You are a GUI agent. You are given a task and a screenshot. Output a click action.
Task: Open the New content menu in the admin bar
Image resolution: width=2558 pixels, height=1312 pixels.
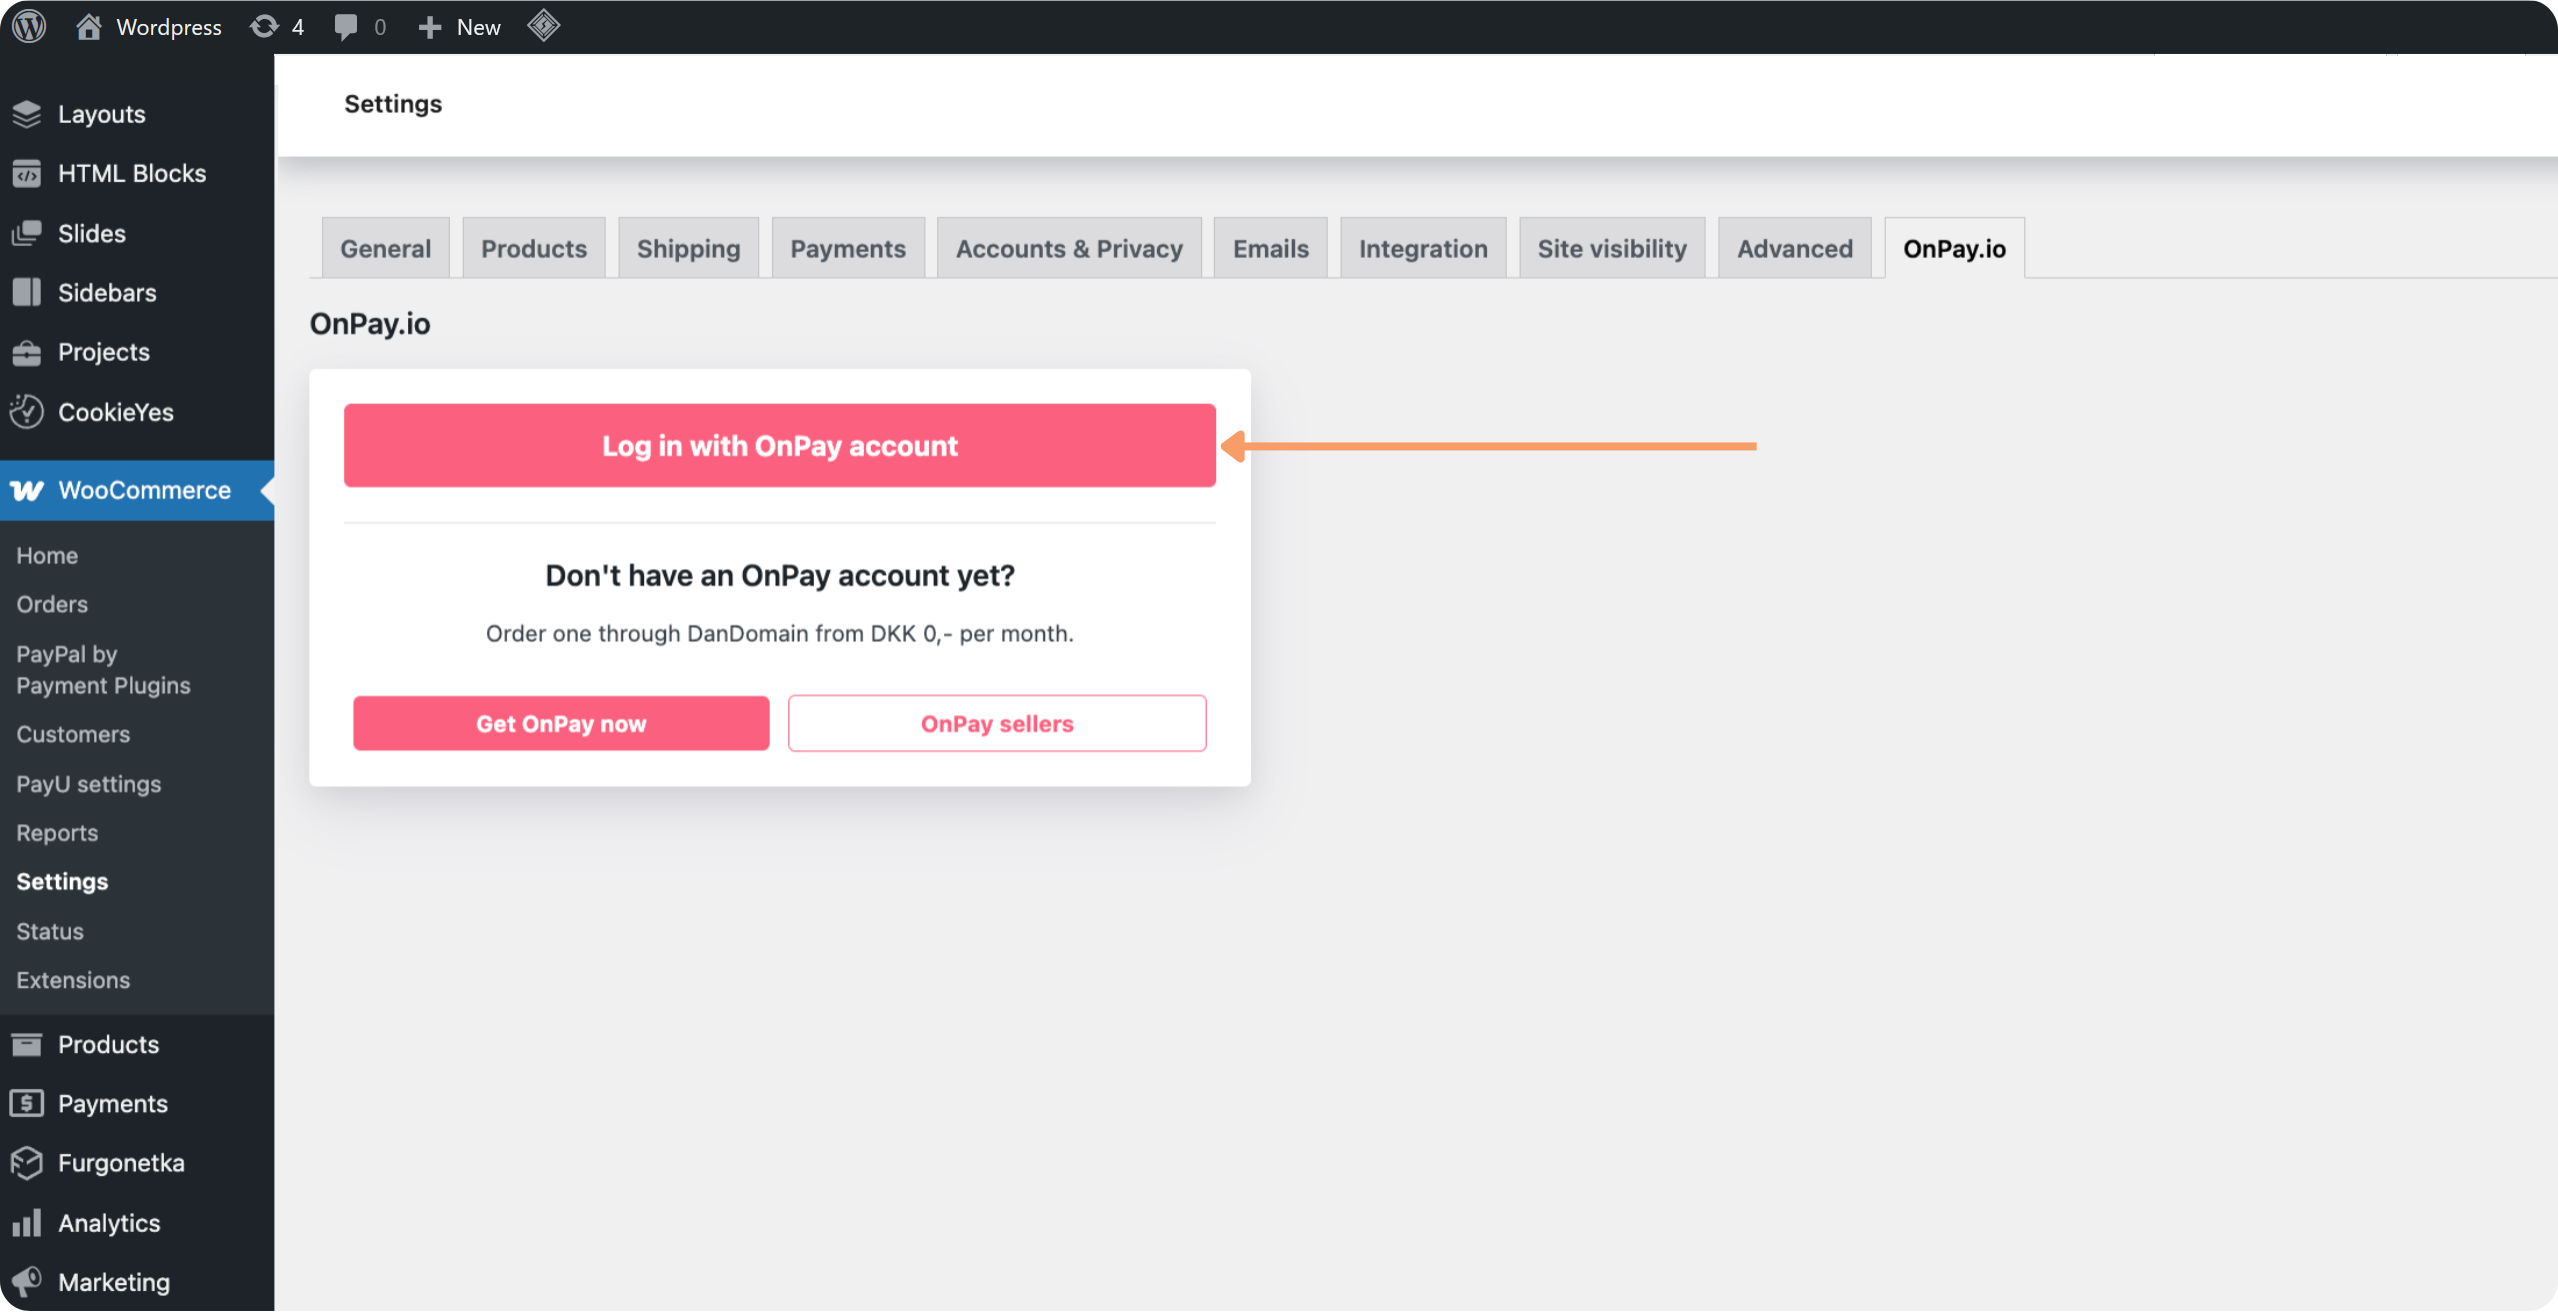458,26
